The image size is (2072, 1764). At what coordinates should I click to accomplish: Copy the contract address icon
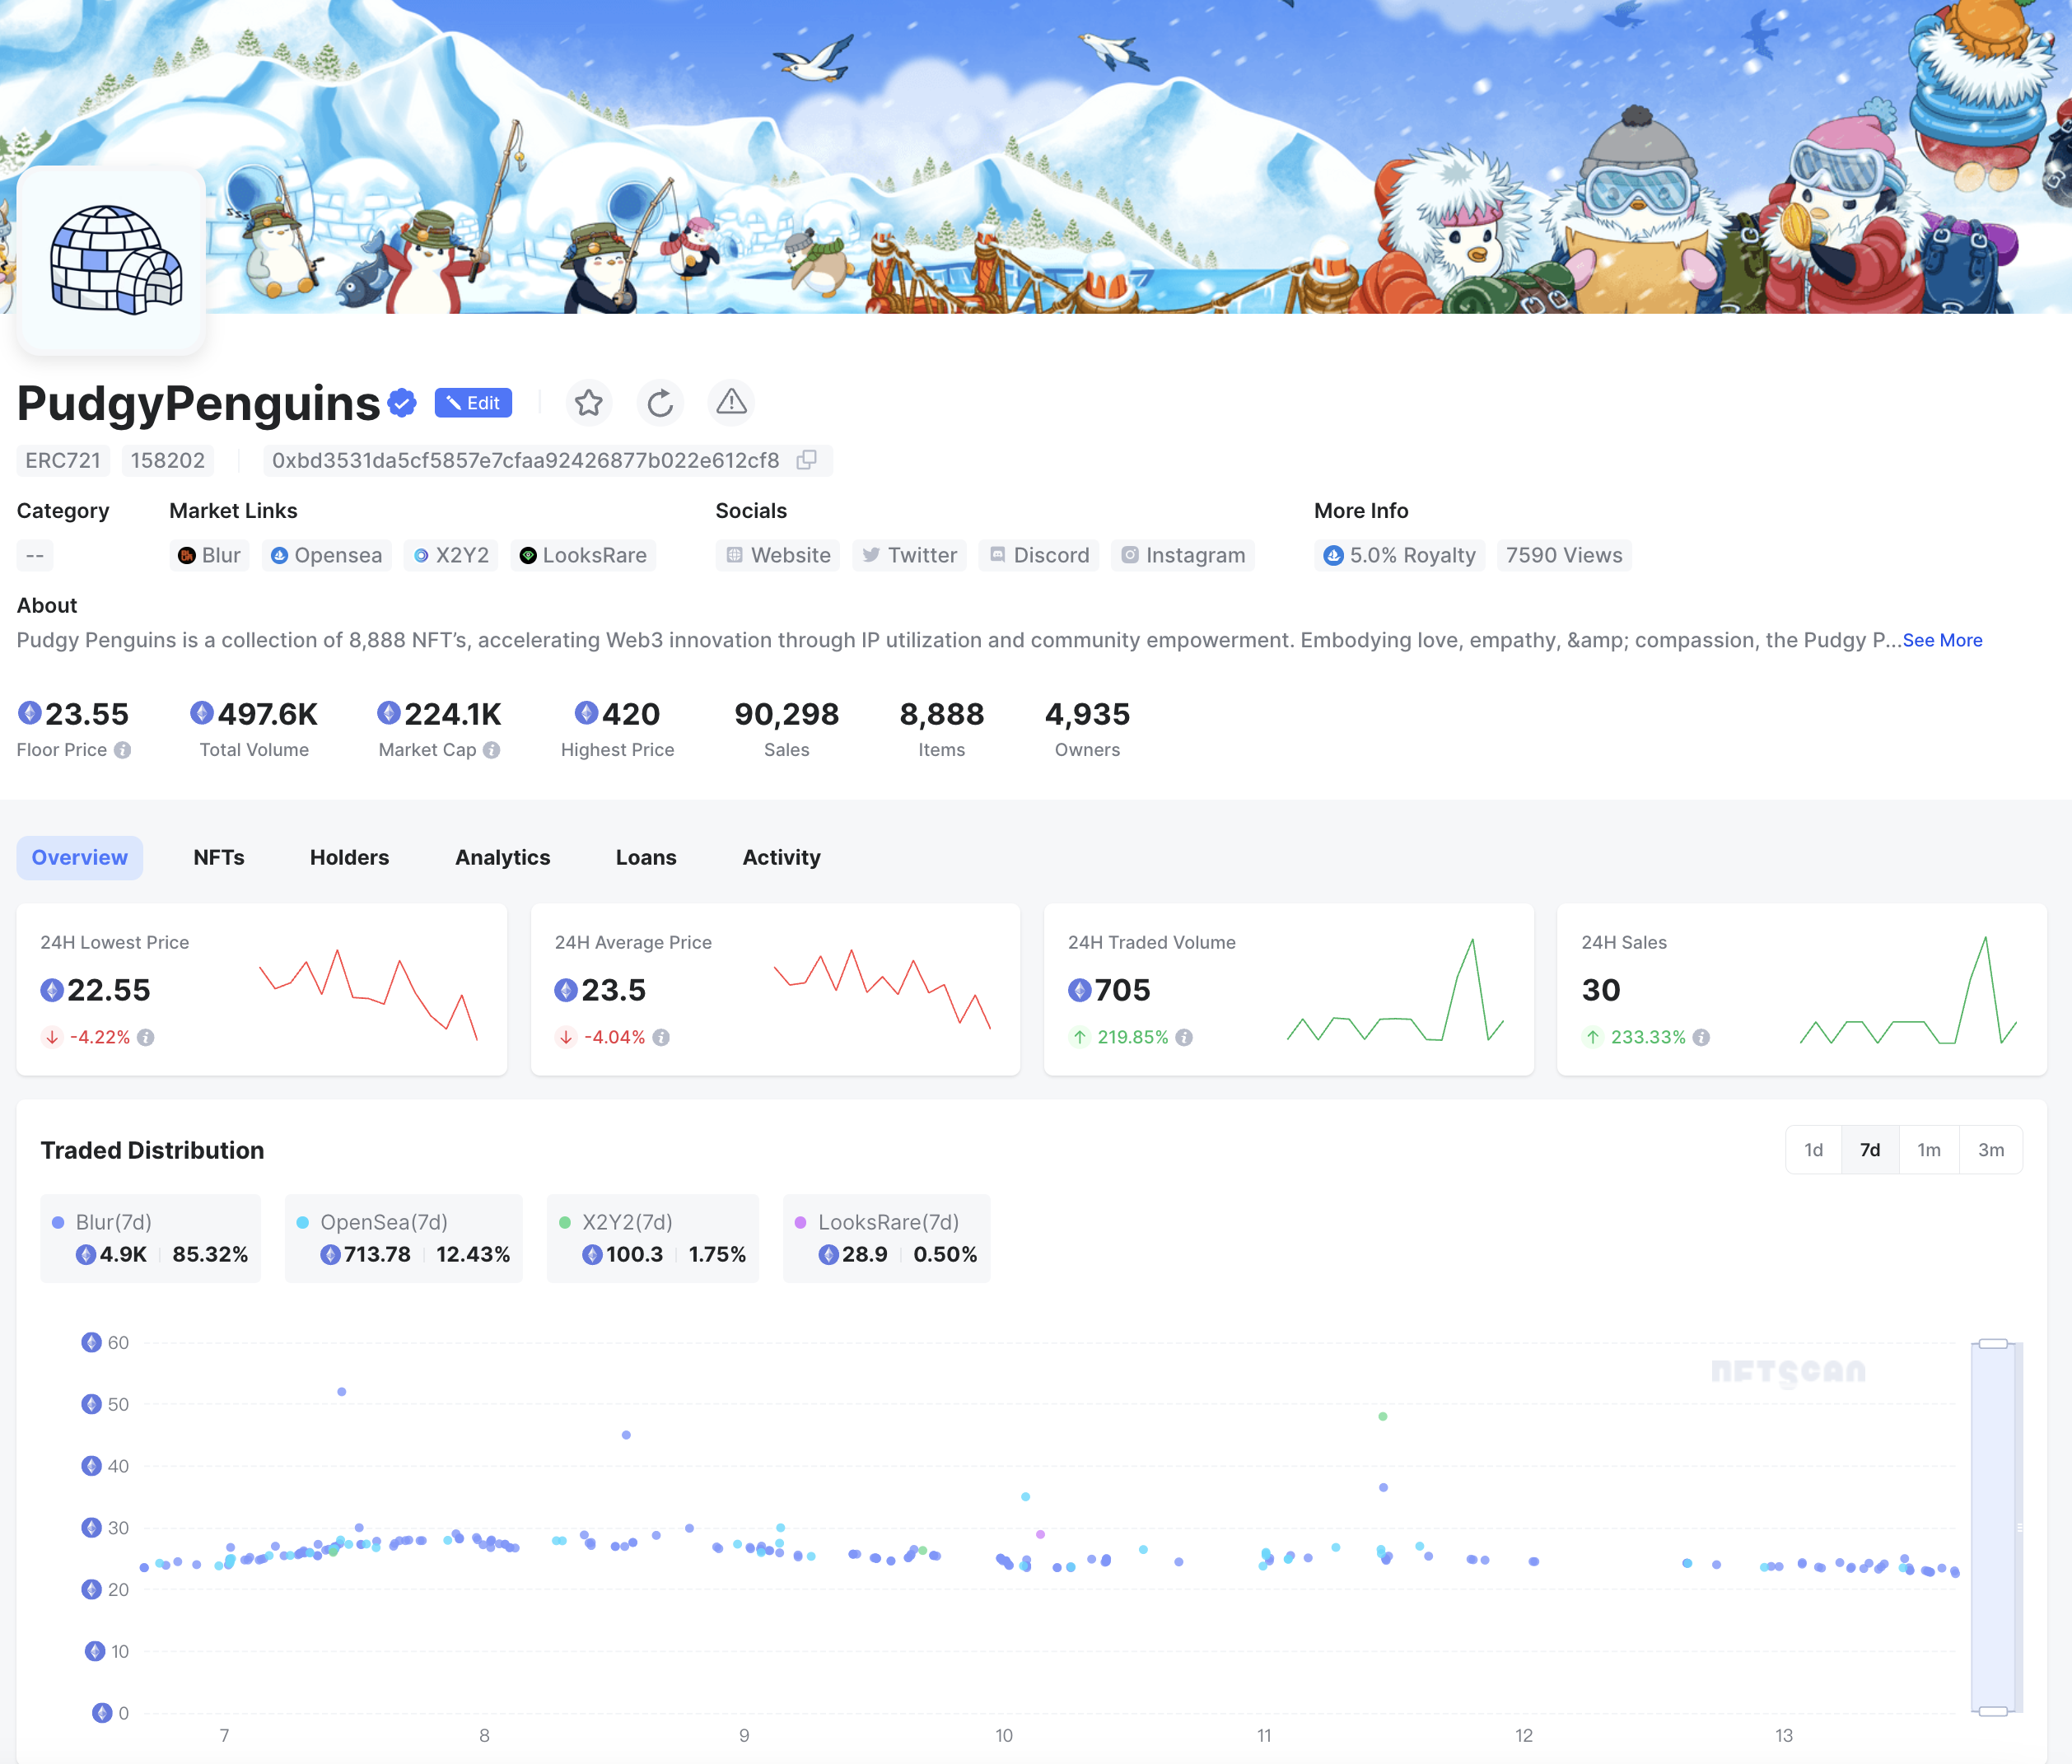tap(806, 460)
